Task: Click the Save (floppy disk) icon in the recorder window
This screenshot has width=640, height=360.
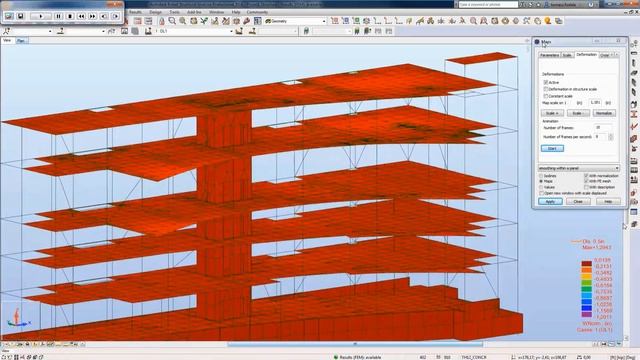Action: [x=20, y=16]
